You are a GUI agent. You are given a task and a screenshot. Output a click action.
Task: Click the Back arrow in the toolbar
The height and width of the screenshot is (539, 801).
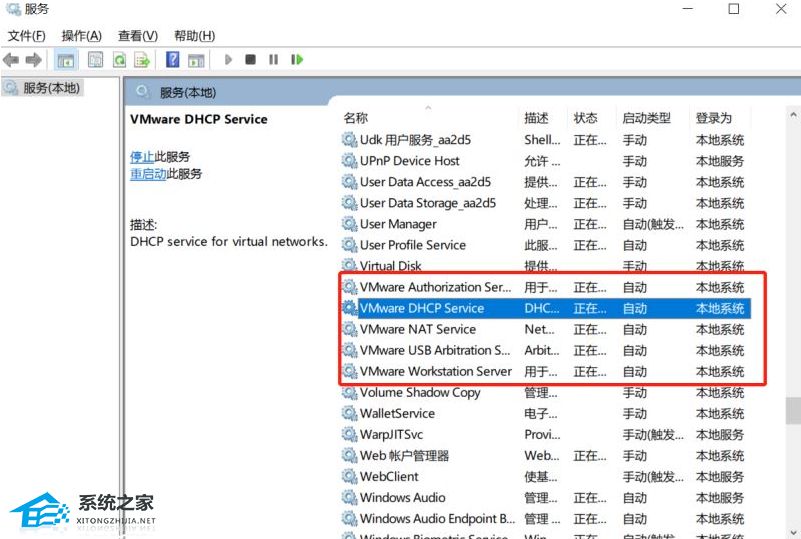pyautogui.click(x=12, y=60)
